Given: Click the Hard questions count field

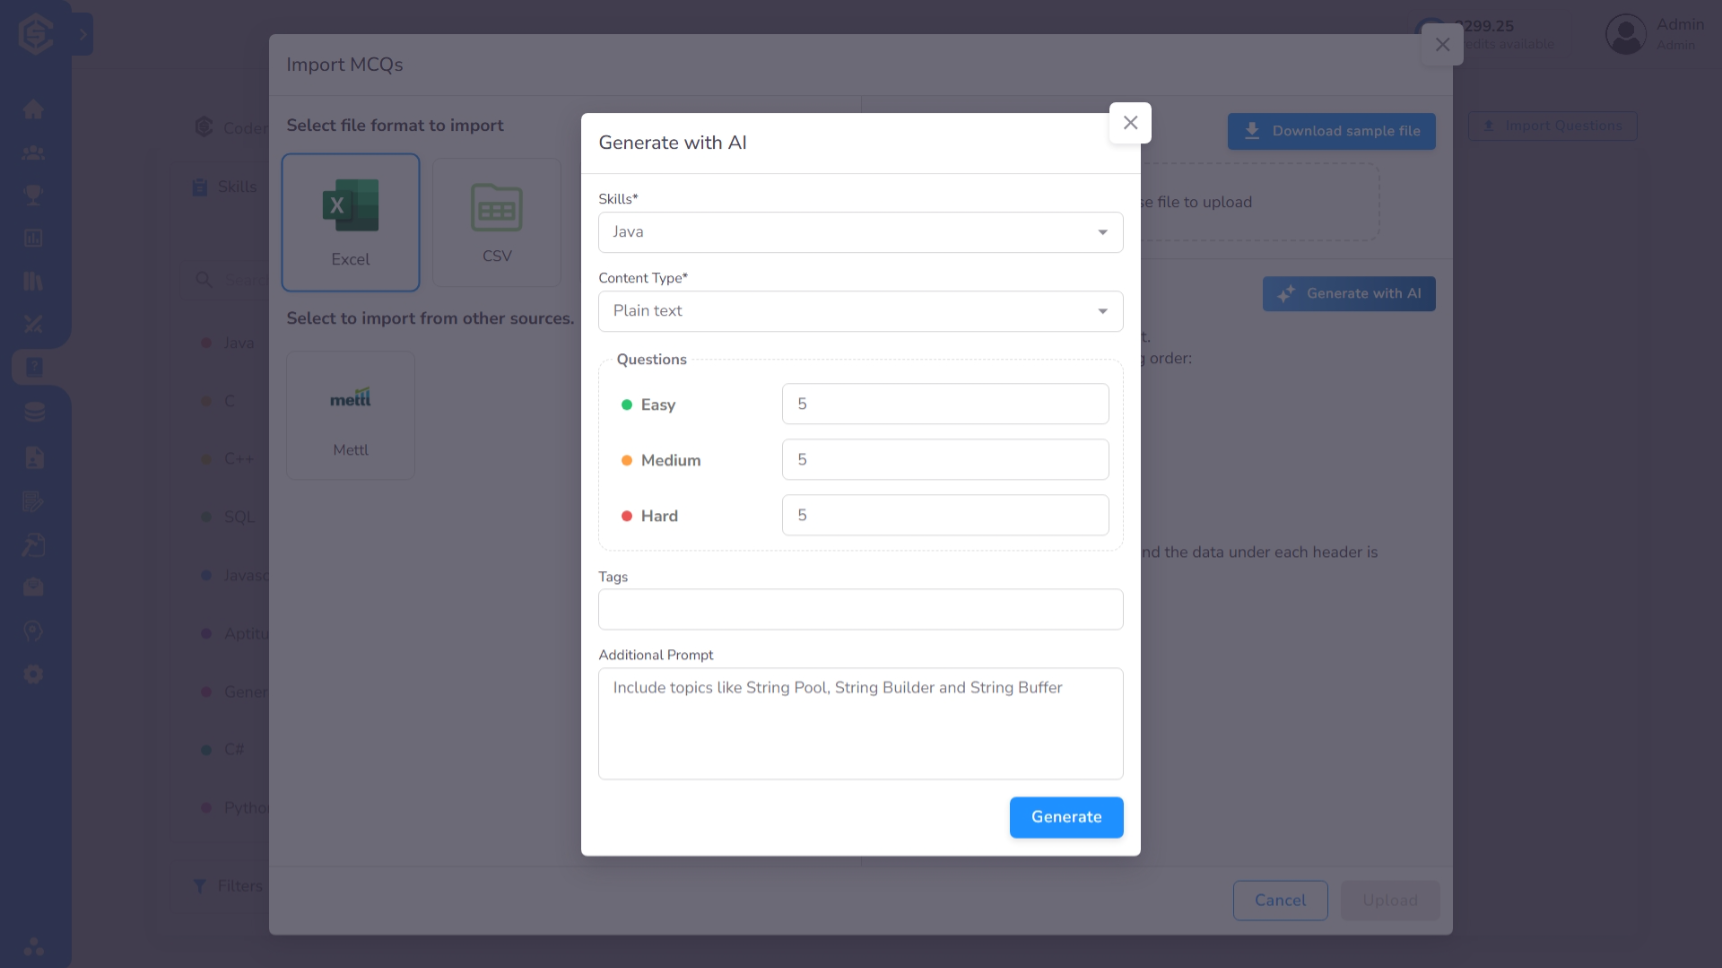Looking at the screenshot, I should [x=944, y=515].
